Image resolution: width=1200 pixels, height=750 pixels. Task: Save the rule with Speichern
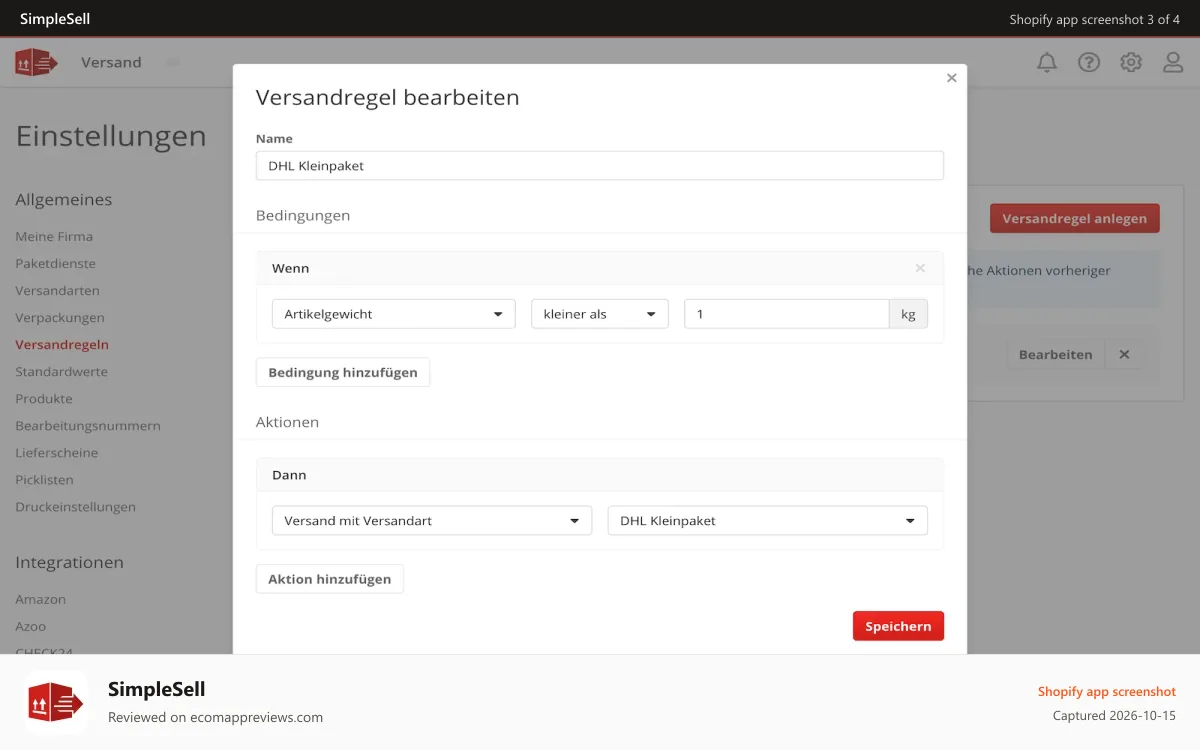coord(898,626)
